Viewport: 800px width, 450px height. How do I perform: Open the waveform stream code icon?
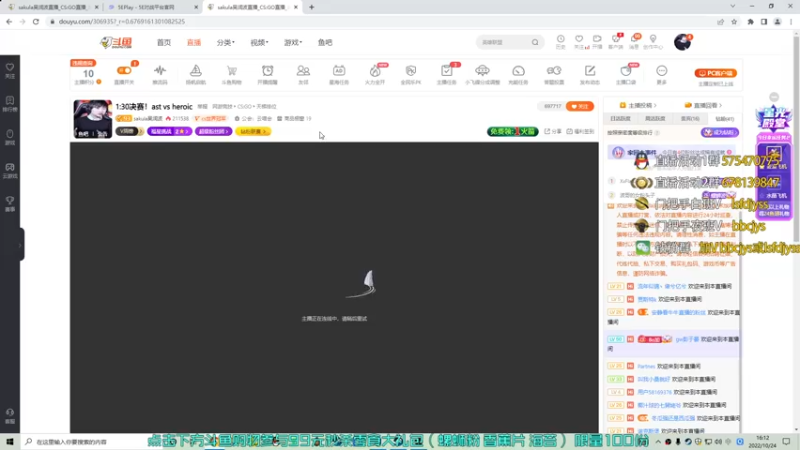point(160,71)
